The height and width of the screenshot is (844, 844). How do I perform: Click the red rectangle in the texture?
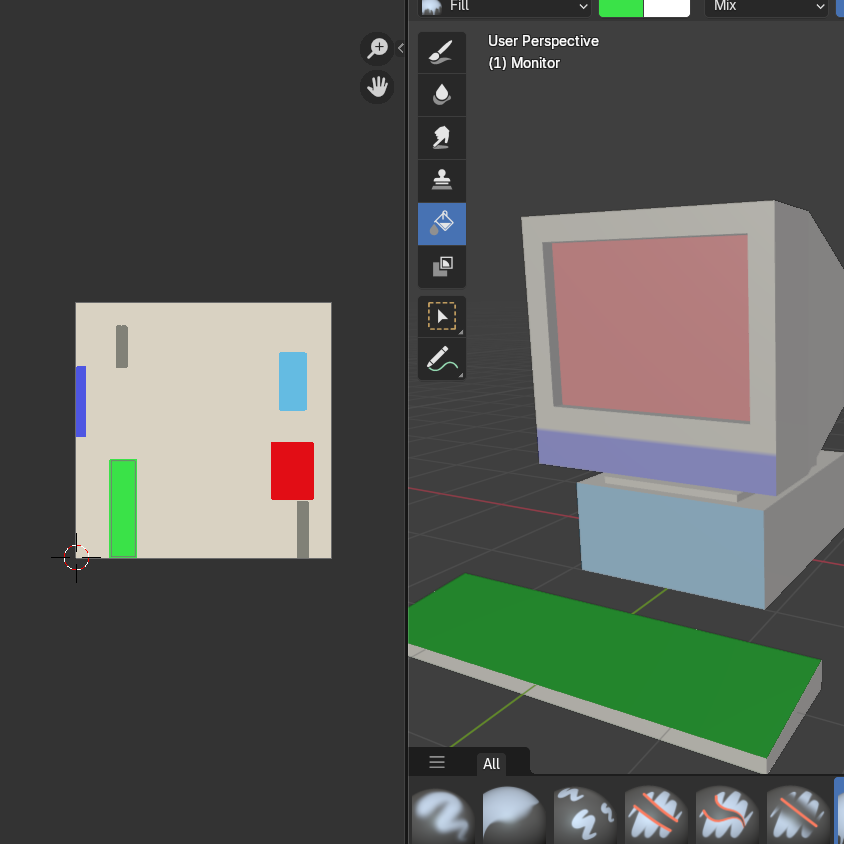click(292, 471)
